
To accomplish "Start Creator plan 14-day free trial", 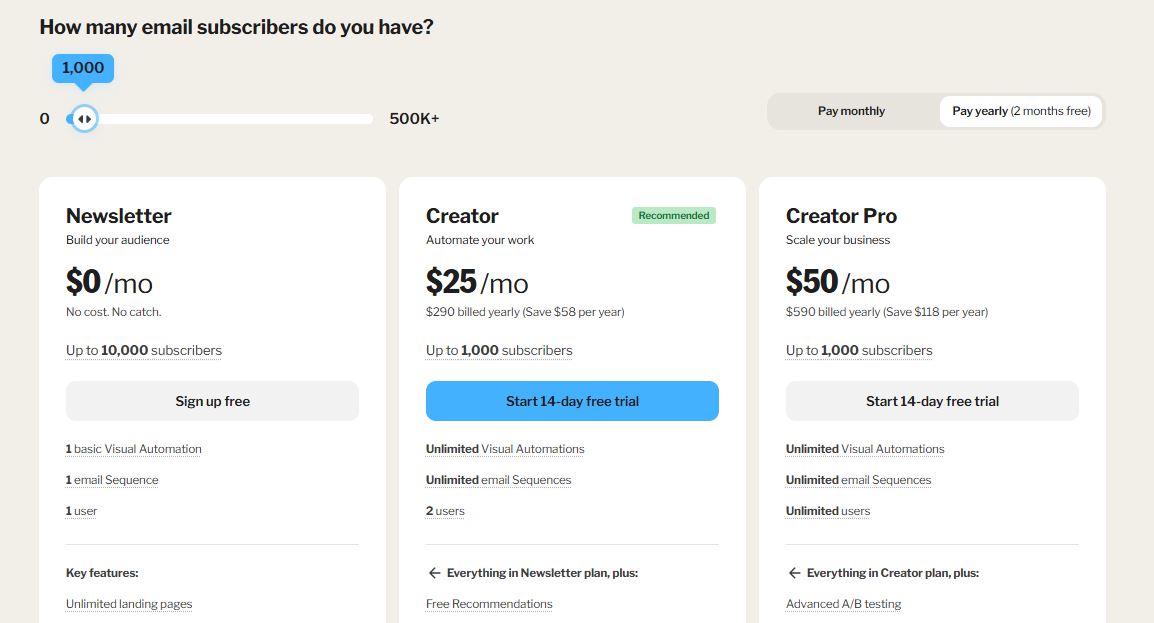I will [x=572, y=401].
